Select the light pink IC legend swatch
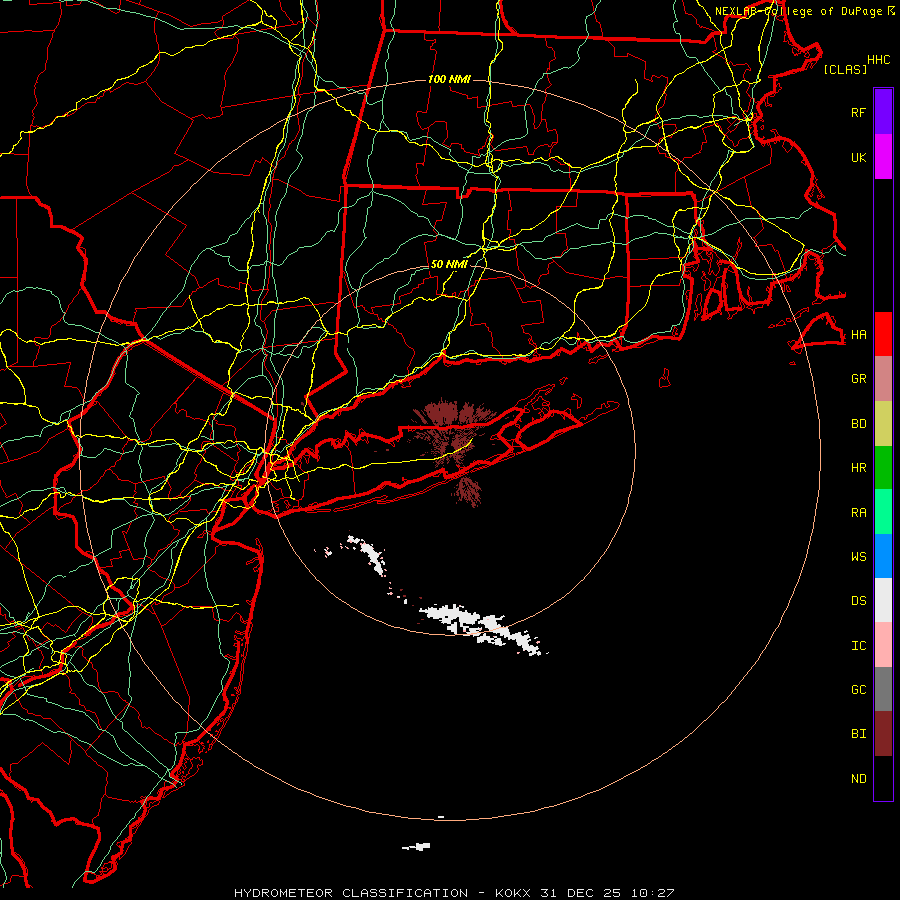This screenshot has height=900, width=900. [x=883, y=645]
